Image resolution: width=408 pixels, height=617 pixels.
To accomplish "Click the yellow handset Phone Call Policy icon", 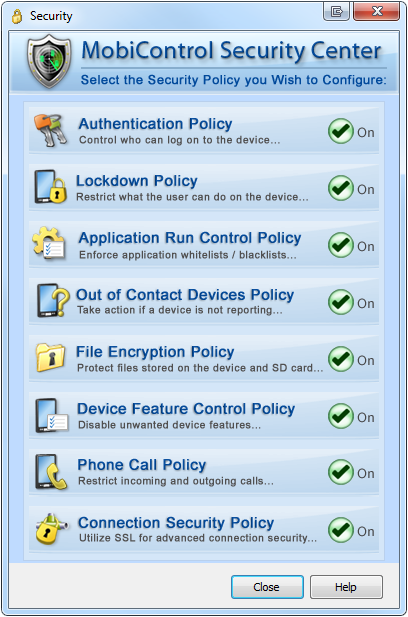I will coord(51,472).
